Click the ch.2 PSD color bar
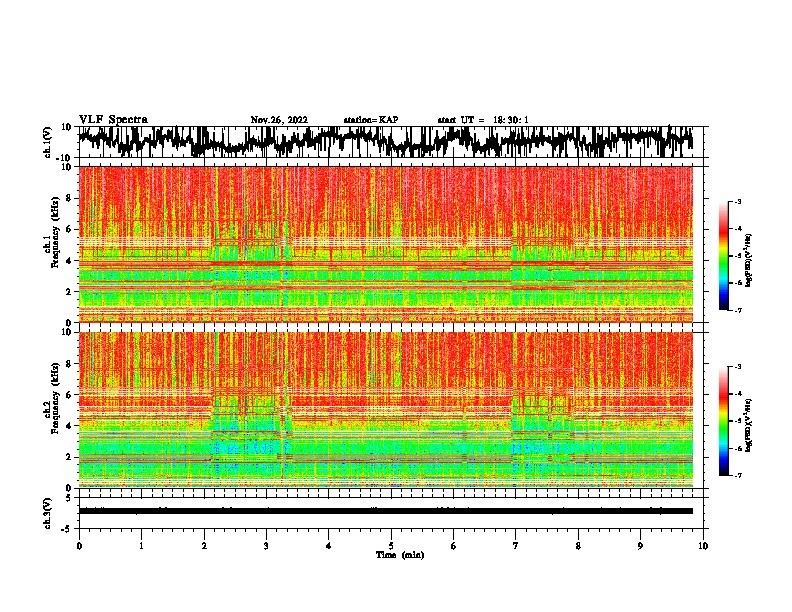Viewport: 792px width, 612px height. 724,421
